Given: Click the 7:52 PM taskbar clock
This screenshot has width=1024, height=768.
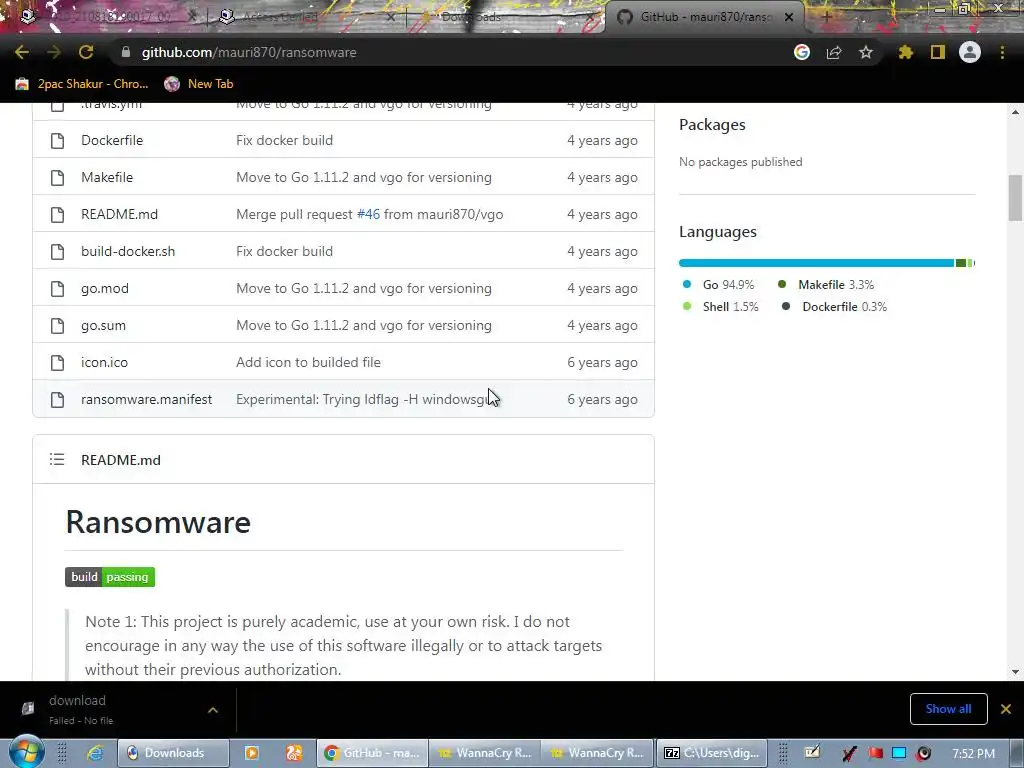Looking at the screenshot, I should pyautogui.click(x=973, y=754).
